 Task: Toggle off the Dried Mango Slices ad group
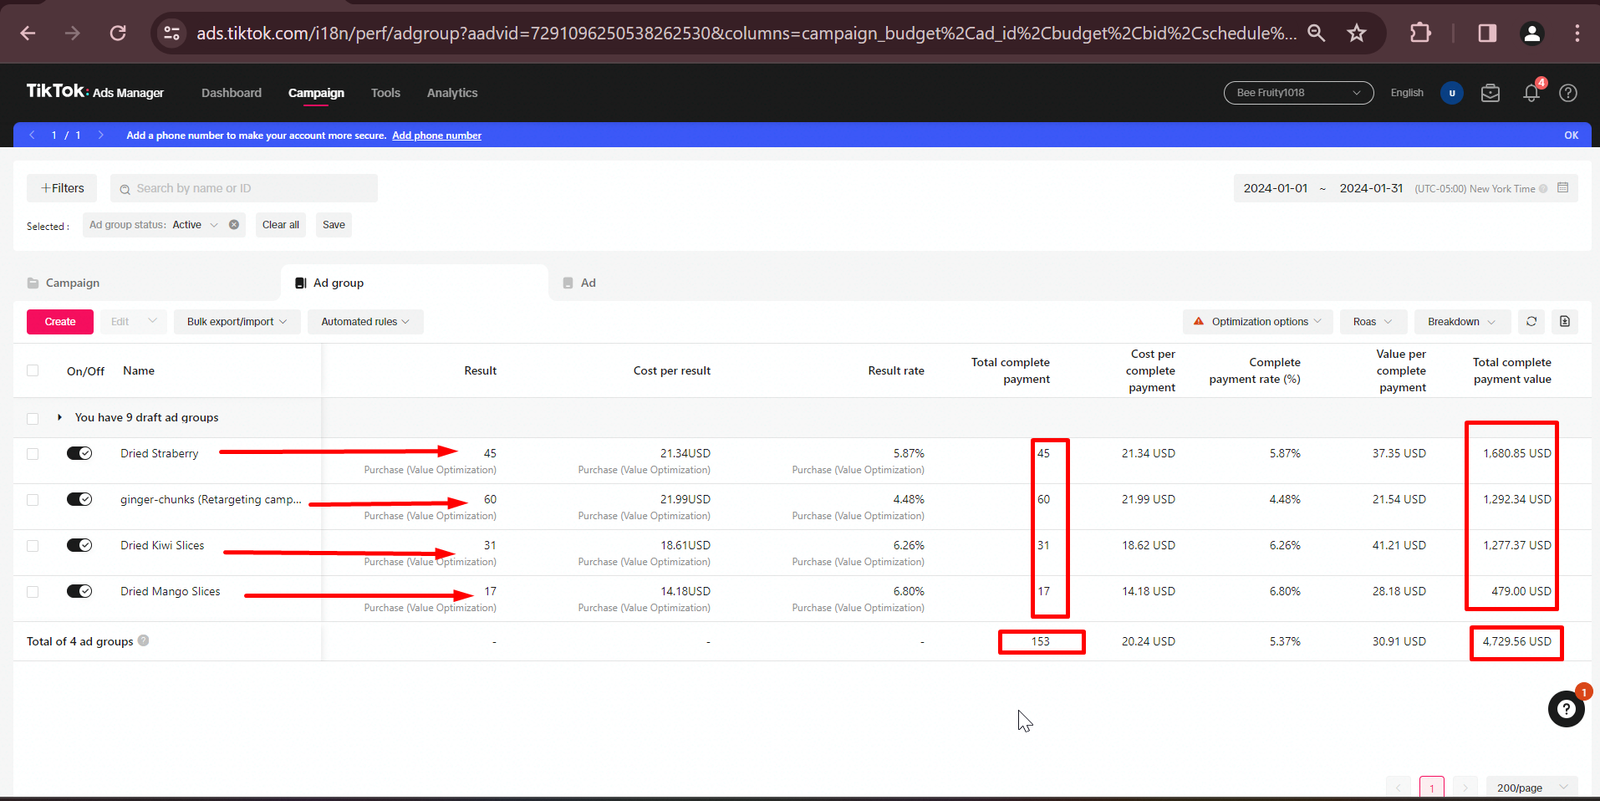point(79,591)
